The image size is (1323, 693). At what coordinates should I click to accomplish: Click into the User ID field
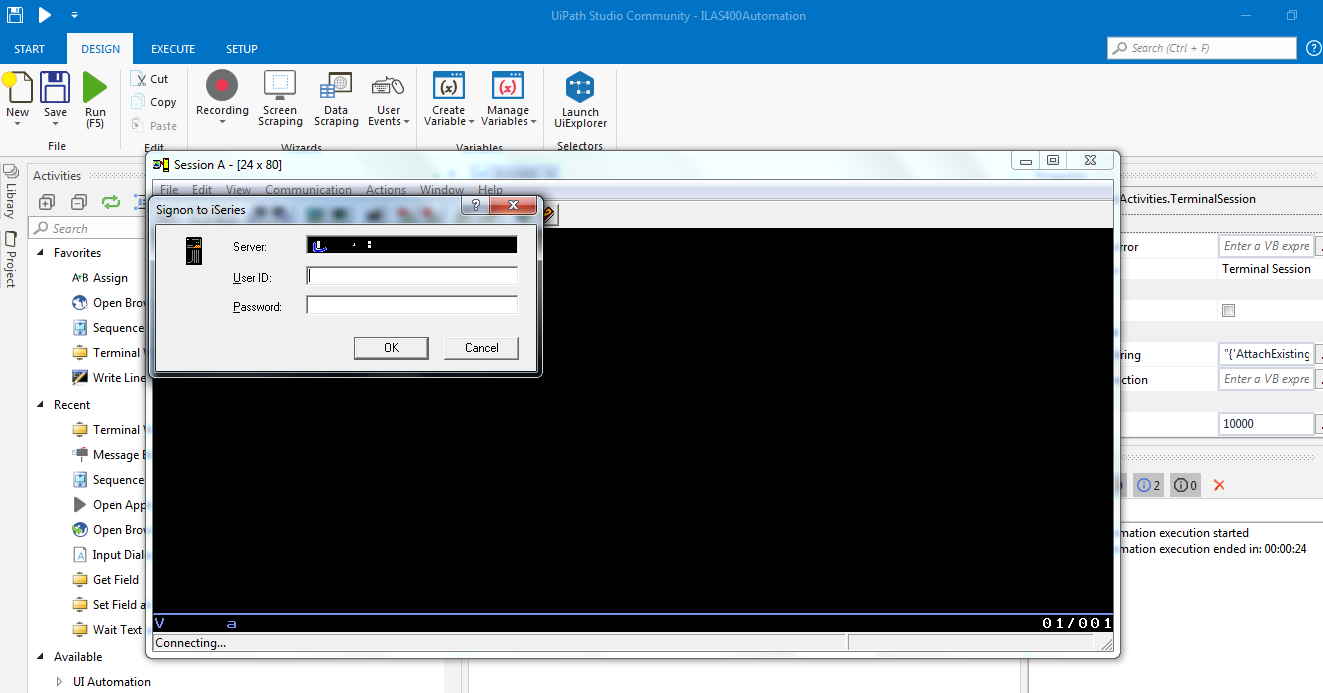click(x=412, y=276)
